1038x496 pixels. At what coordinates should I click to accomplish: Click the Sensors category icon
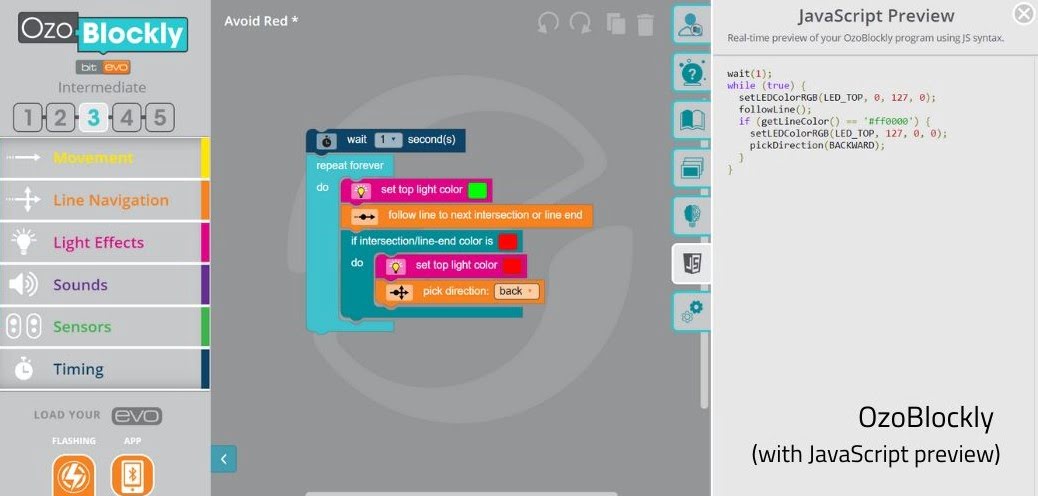click(23, 326)
